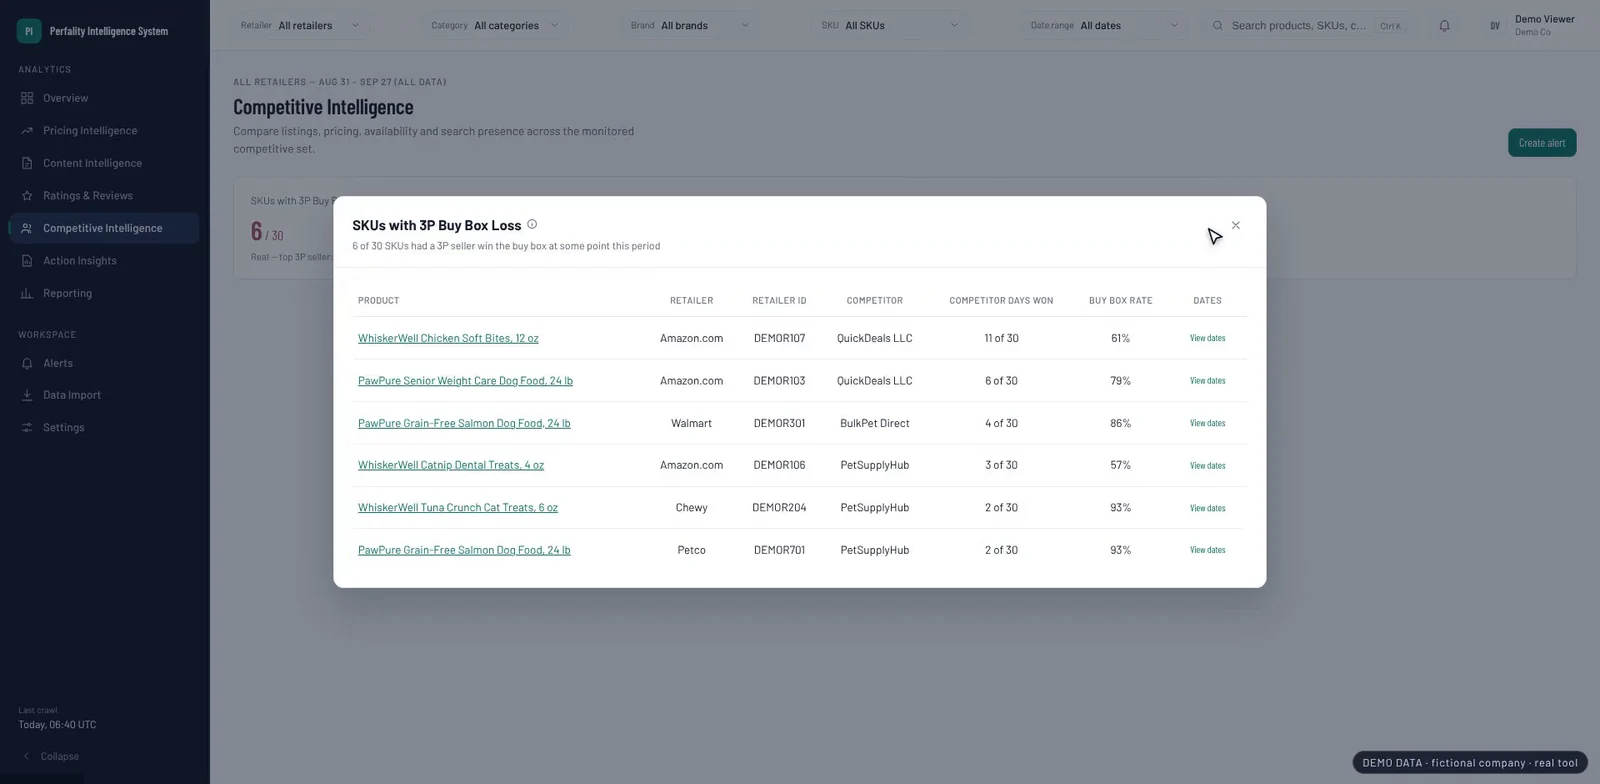View dates for DEMOR301 row
Viewport: 1600px width, 784px height.
(x=1207, y=423)
